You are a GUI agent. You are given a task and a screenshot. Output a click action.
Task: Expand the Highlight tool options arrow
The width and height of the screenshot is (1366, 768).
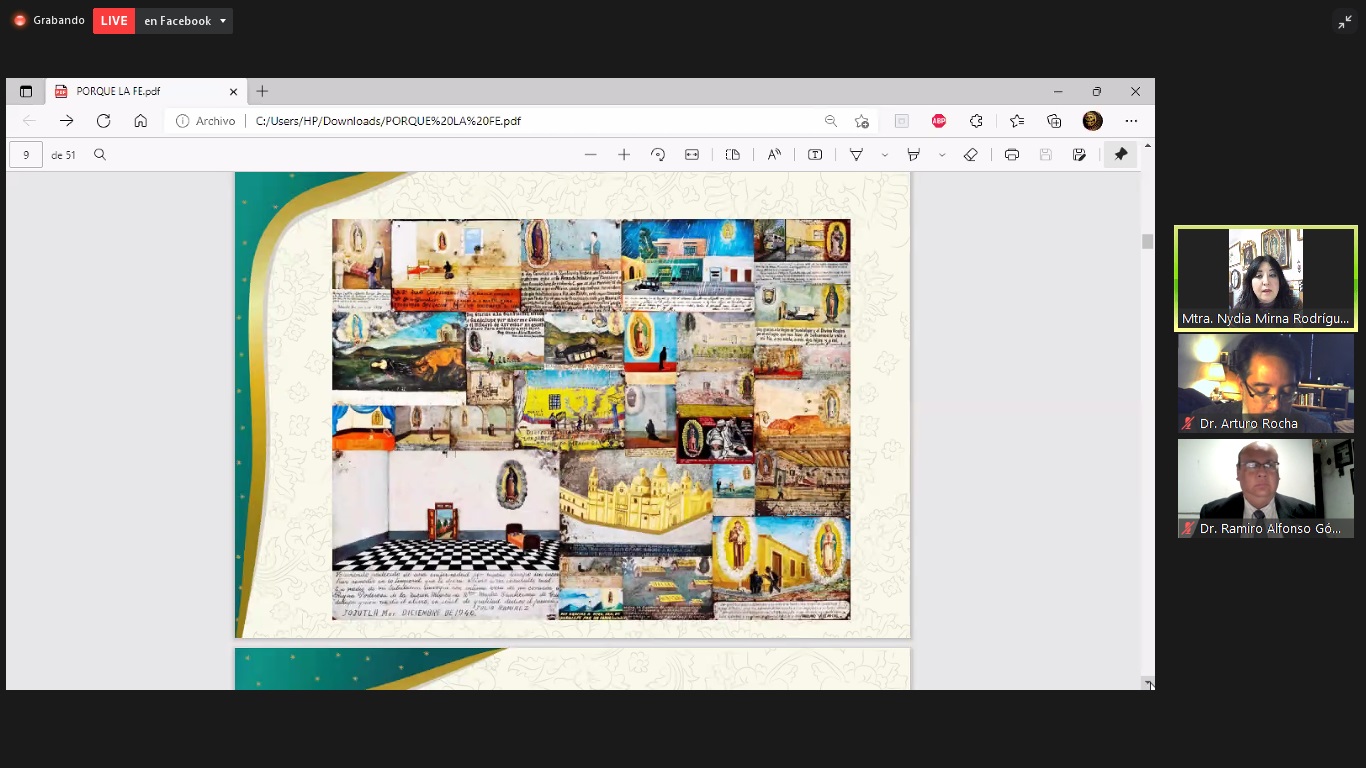click(942, 155)
